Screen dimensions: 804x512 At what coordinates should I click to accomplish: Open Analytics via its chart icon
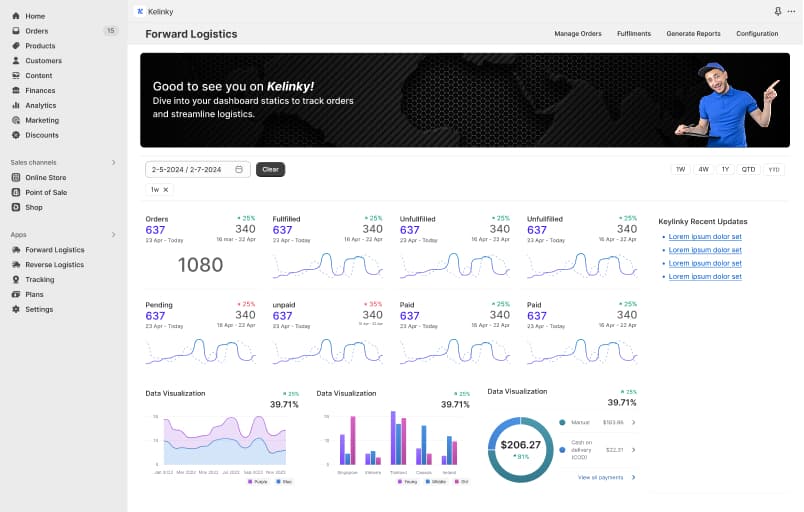pyautogui.click(x=16, y=105)
